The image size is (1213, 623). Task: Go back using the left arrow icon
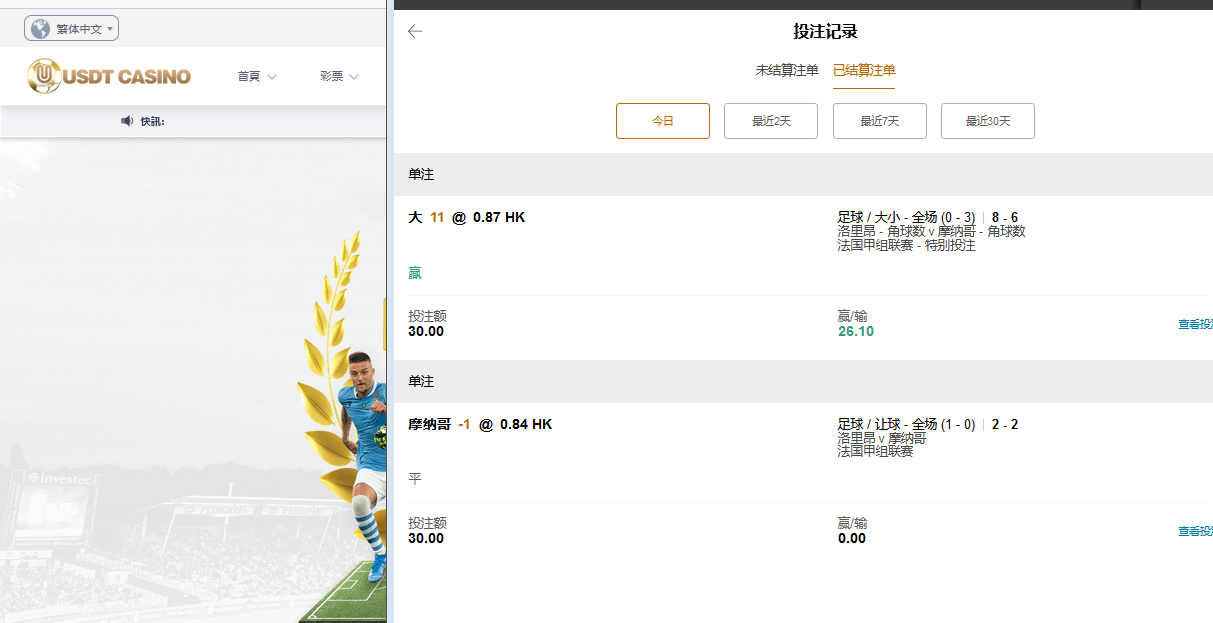[x=415, y=31]
